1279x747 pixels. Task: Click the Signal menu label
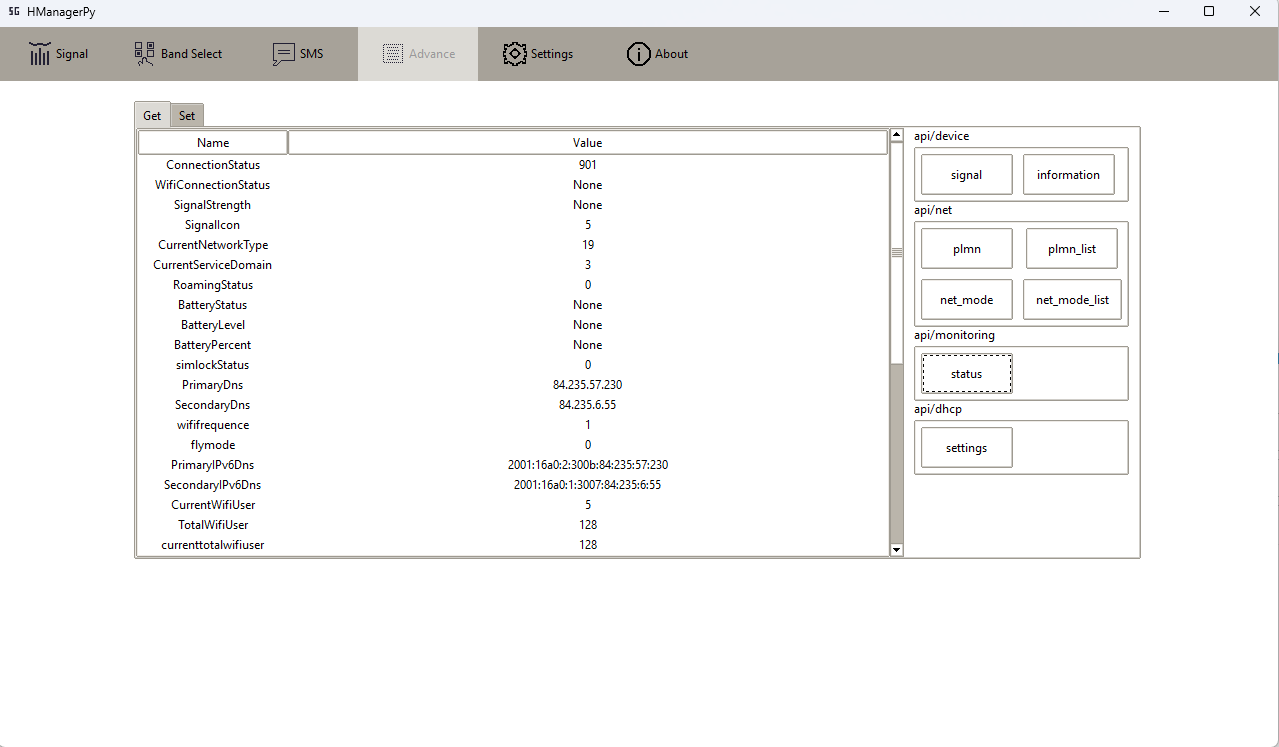click(x=72, y=54)
